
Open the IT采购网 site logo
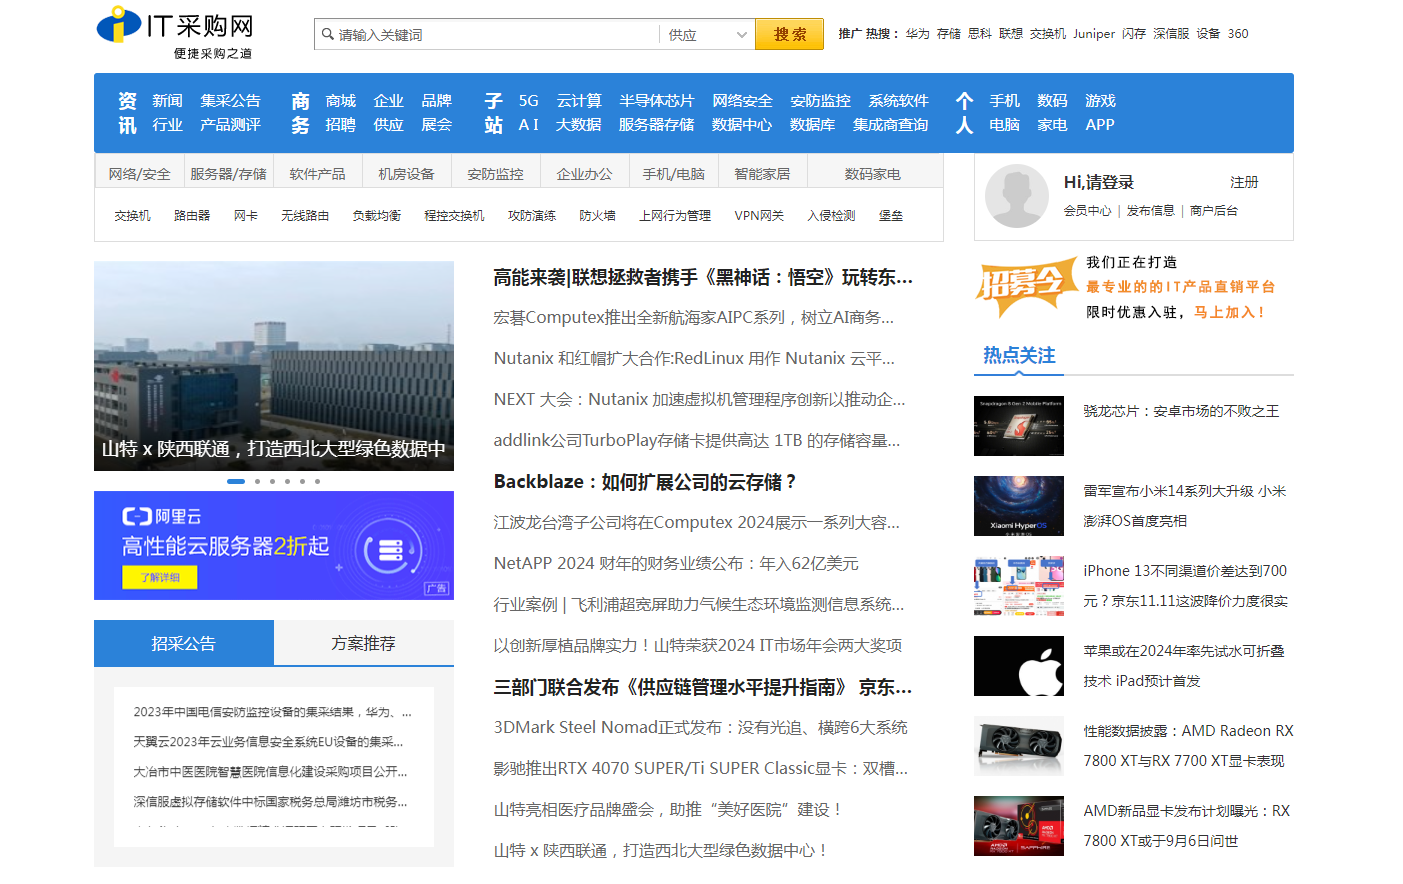point(175,33)
